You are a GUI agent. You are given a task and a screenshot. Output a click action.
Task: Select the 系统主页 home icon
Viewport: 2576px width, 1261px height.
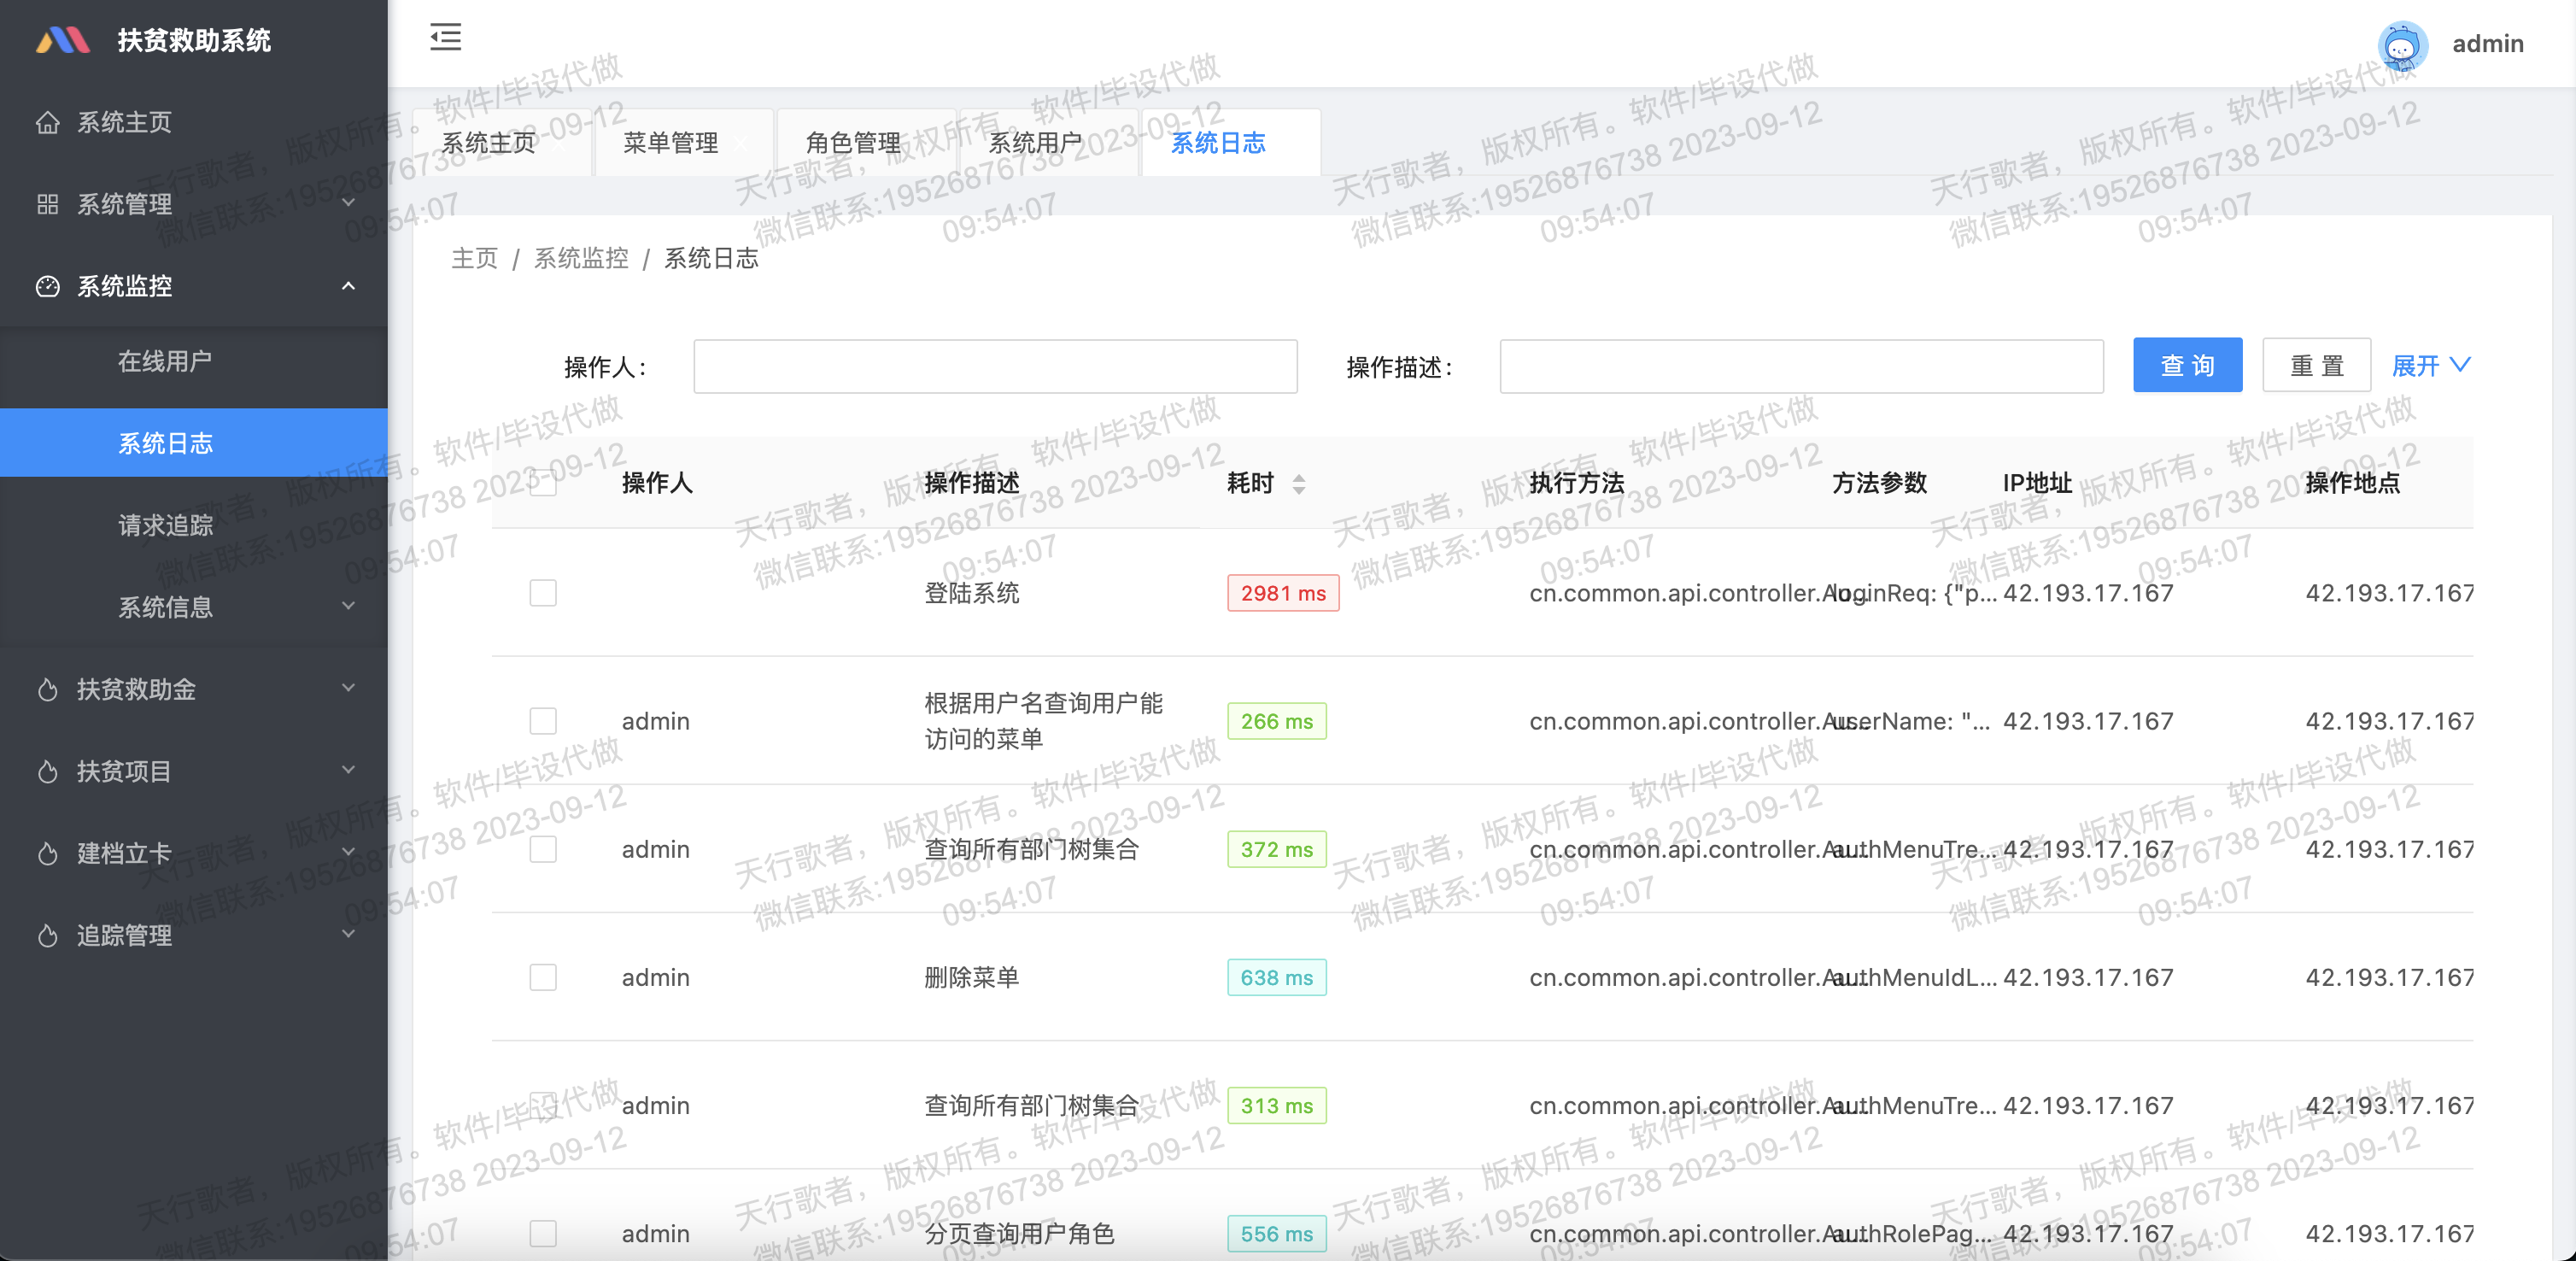49,121
